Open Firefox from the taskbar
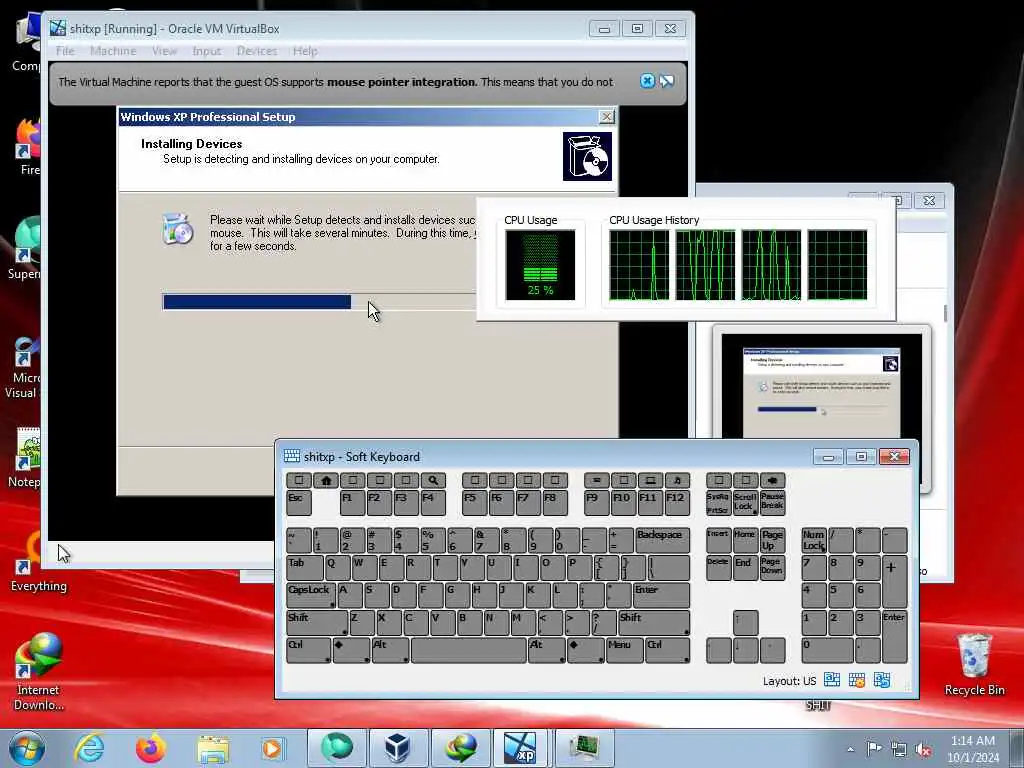 tap(151, 748)
